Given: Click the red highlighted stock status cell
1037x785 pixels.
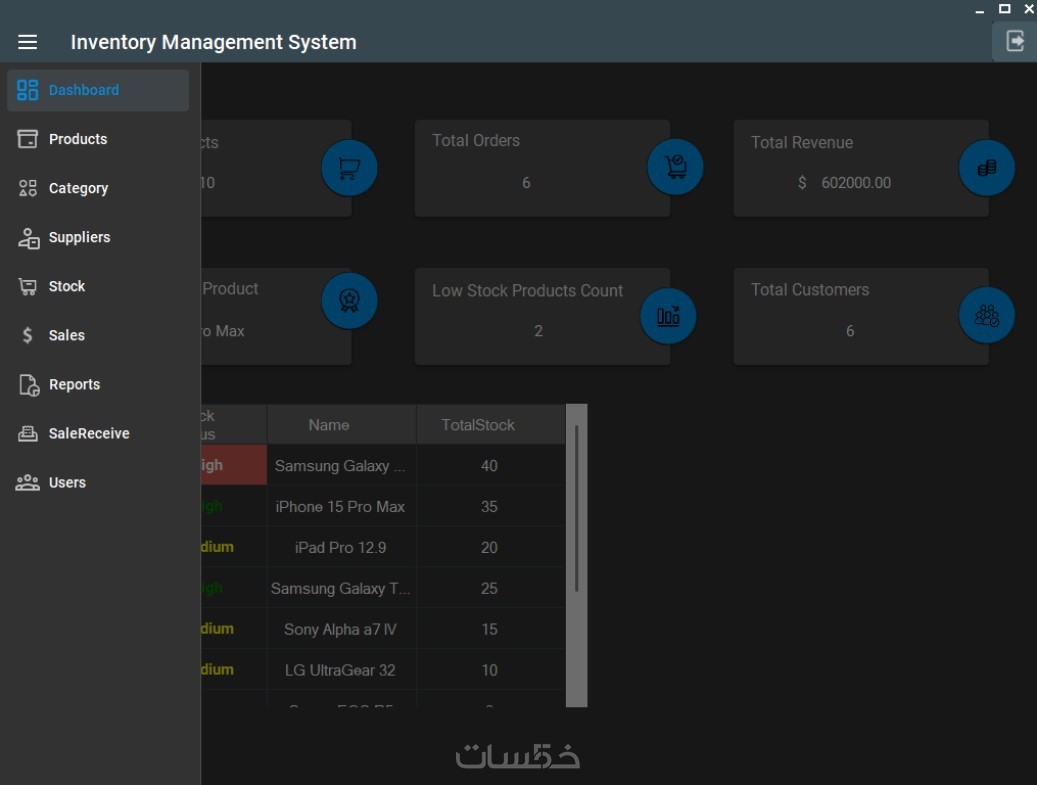Looking at the screenshot, I should (233, 465).
